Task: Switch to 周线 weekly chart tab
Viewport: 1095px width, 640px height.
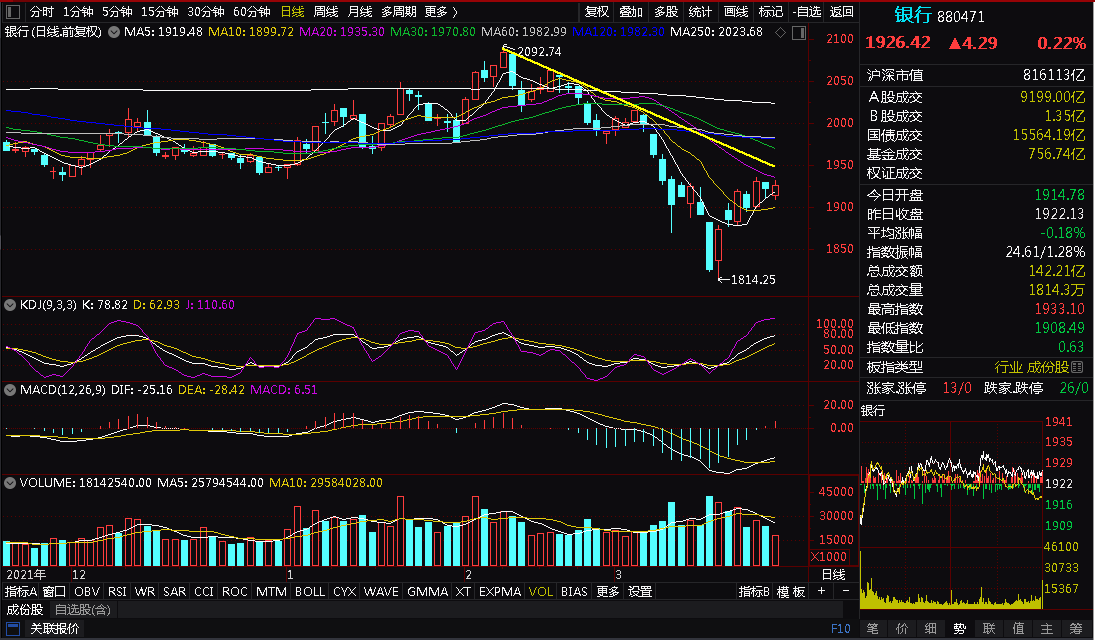Action: pyautogui.click(x=325, y=12)
